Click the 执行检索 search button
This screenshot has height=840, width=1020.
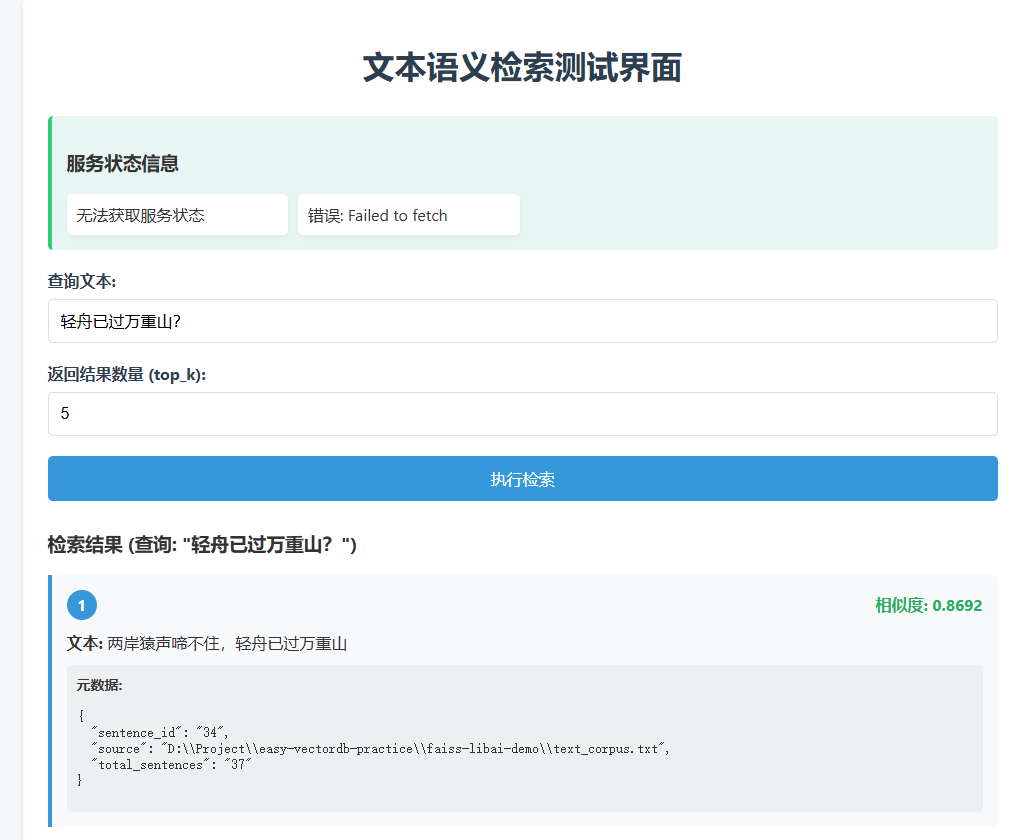[x=522, y=479]
